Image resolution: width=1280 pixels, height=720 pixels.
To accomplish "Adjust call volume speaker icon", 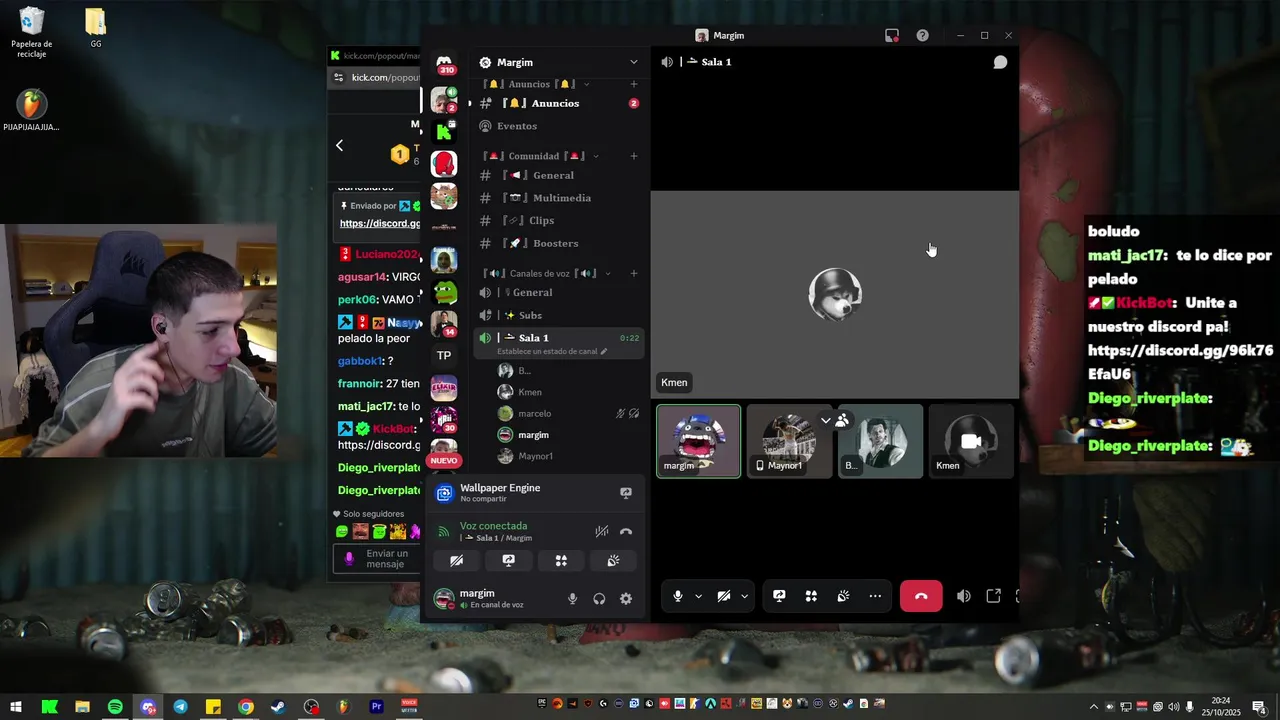I will coord(963,596).
